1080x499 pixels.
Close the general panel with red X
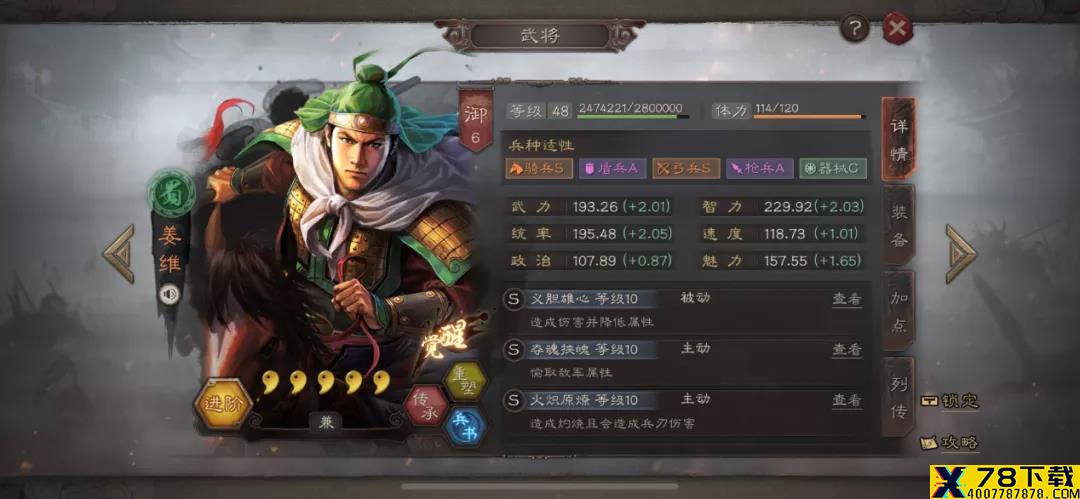coord(897,28)
